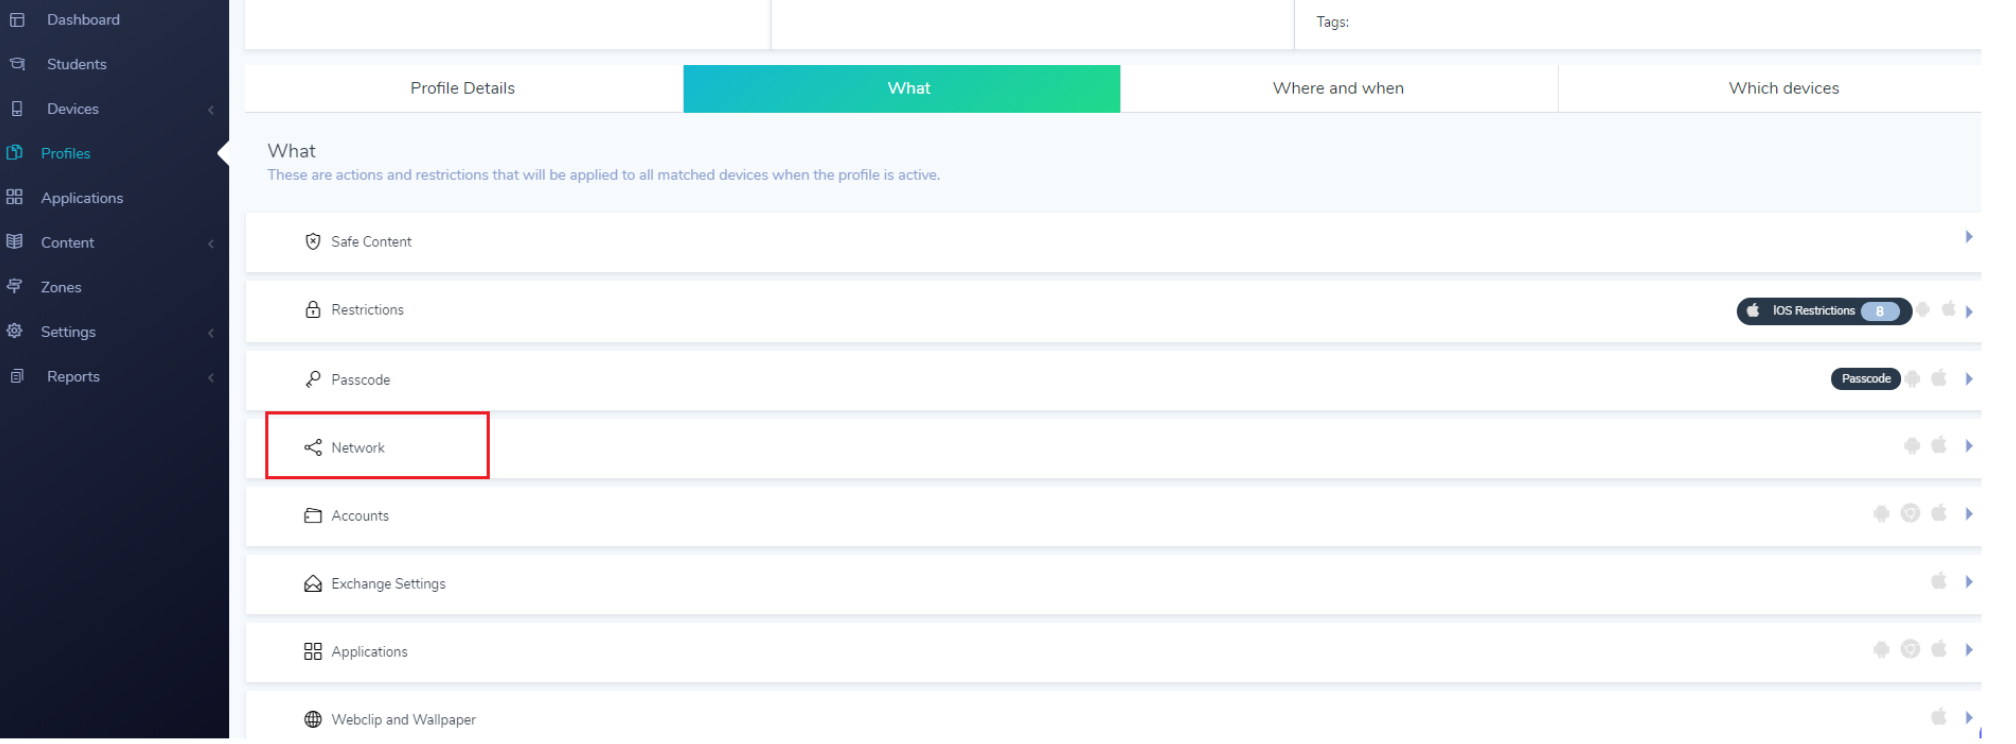This screenshot has height=744, width=2016.
Task: Click the Android icon in Restrictions row
Action: click(x=1923, y=310)
